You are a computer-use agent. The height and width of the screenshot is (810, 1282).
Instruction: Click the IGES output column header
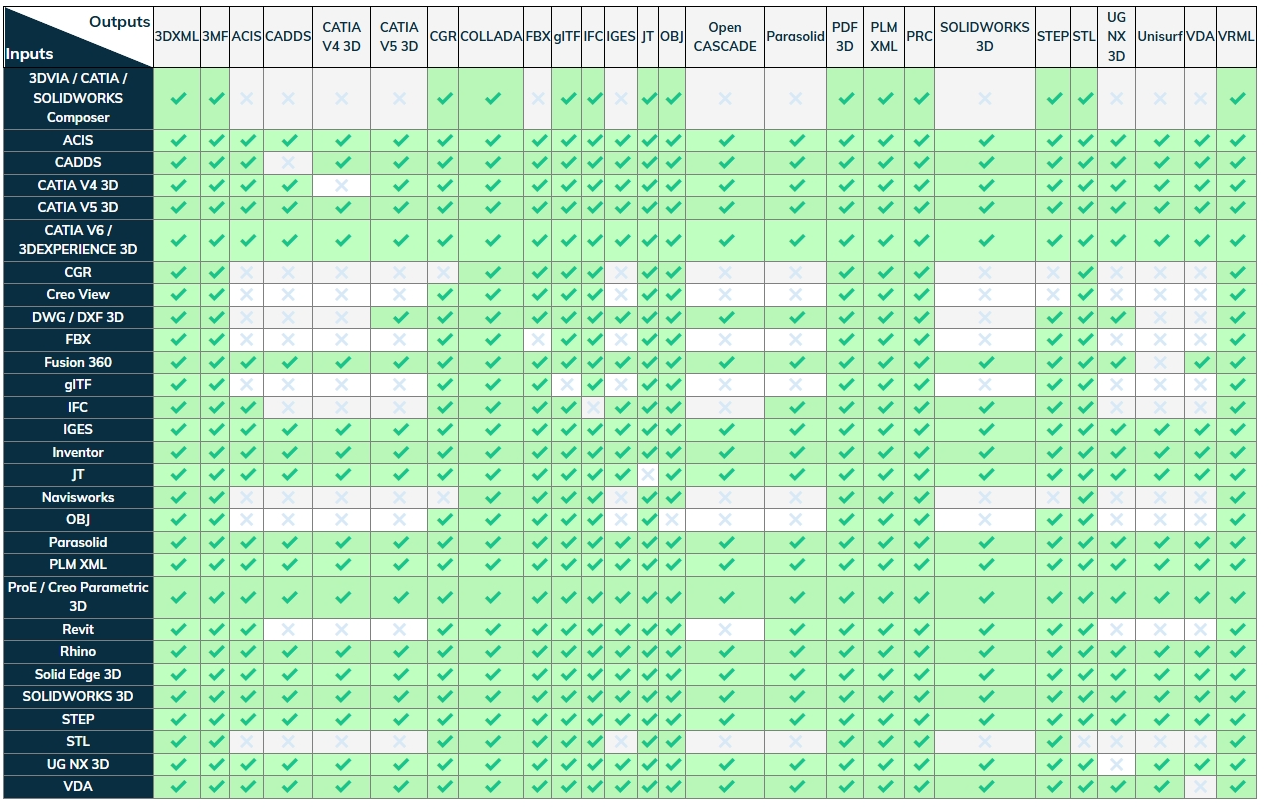(621, 36)
